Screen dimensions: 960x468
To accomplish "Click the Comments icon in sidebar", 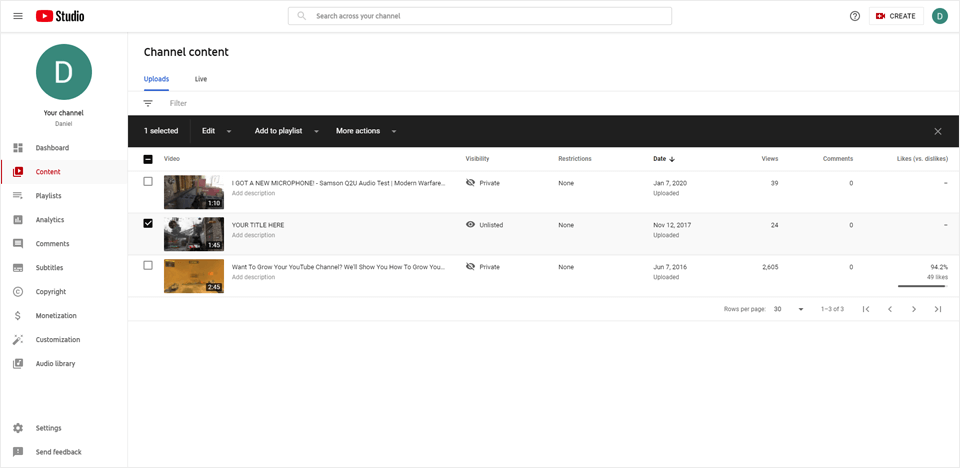I will click(x=18, y=244).
